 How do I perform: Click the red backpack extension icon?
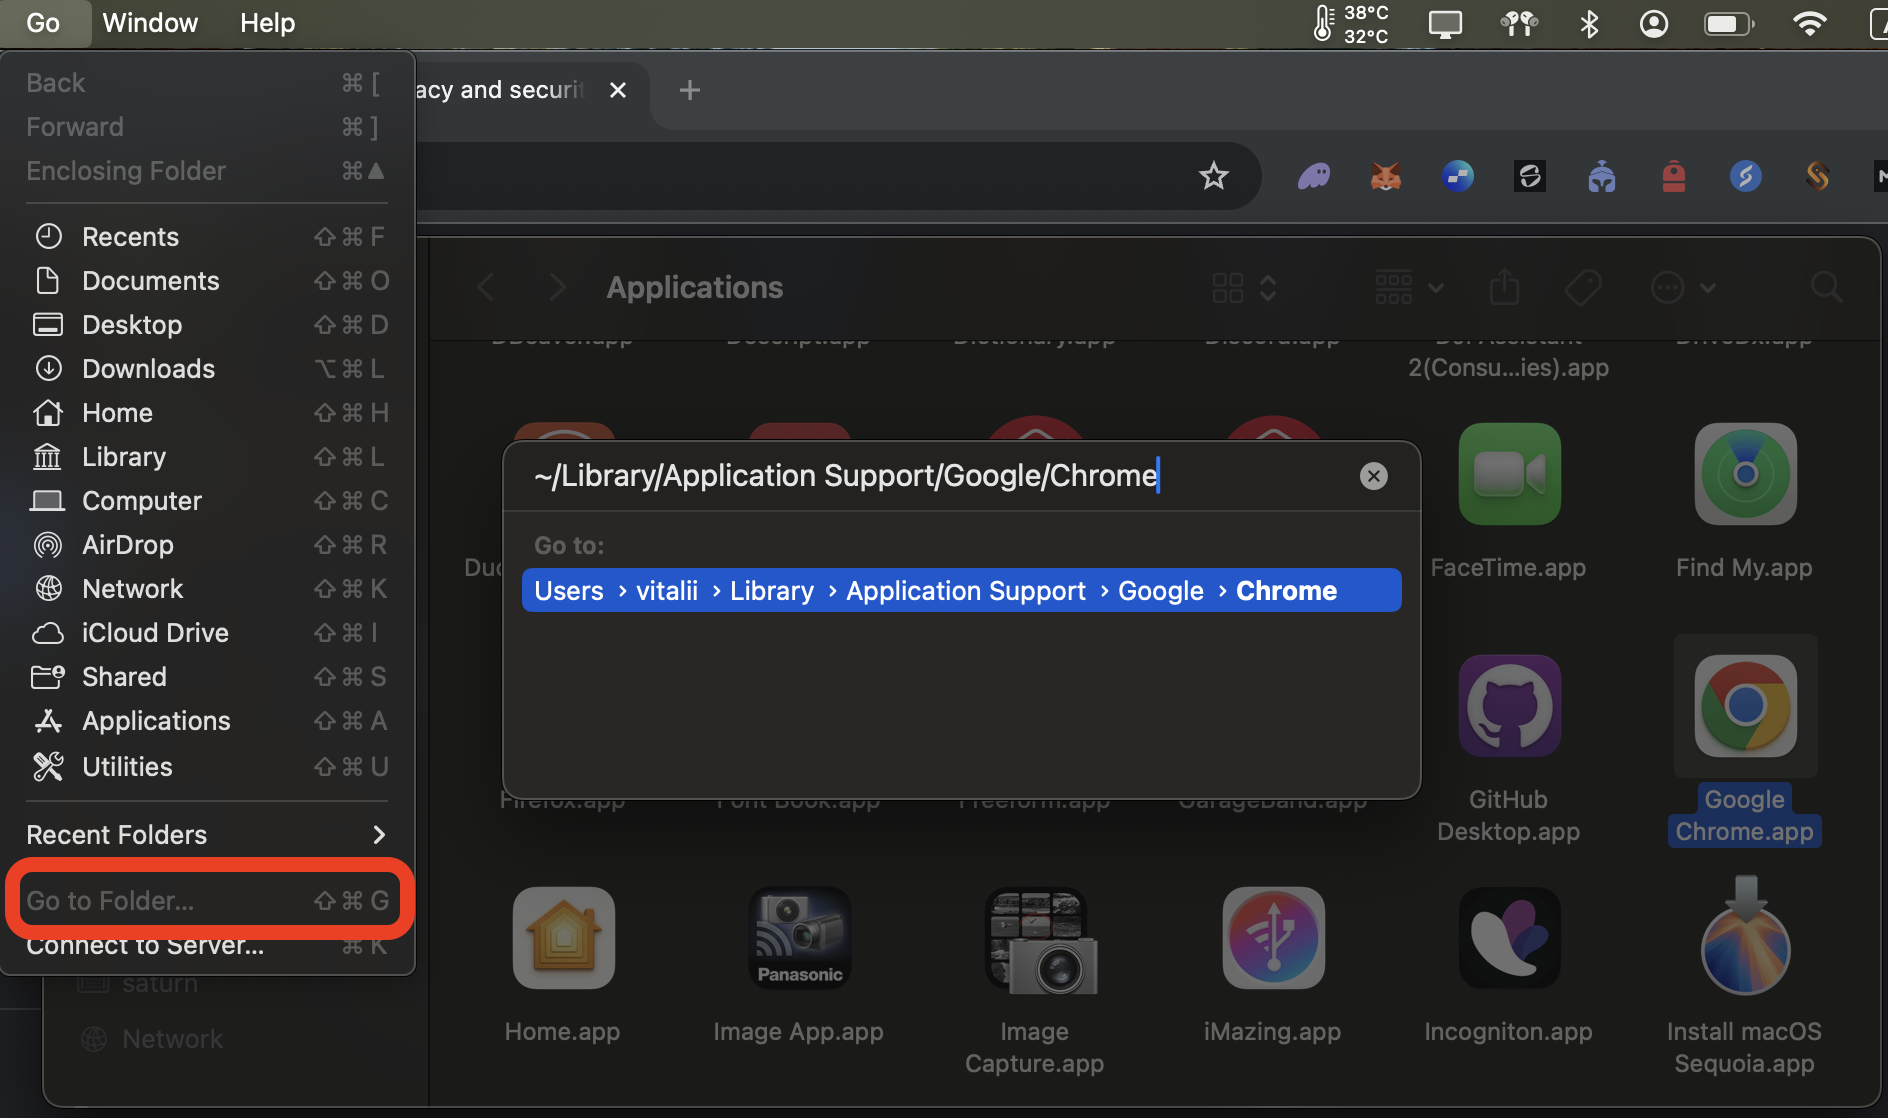(x=1673, y=177)
